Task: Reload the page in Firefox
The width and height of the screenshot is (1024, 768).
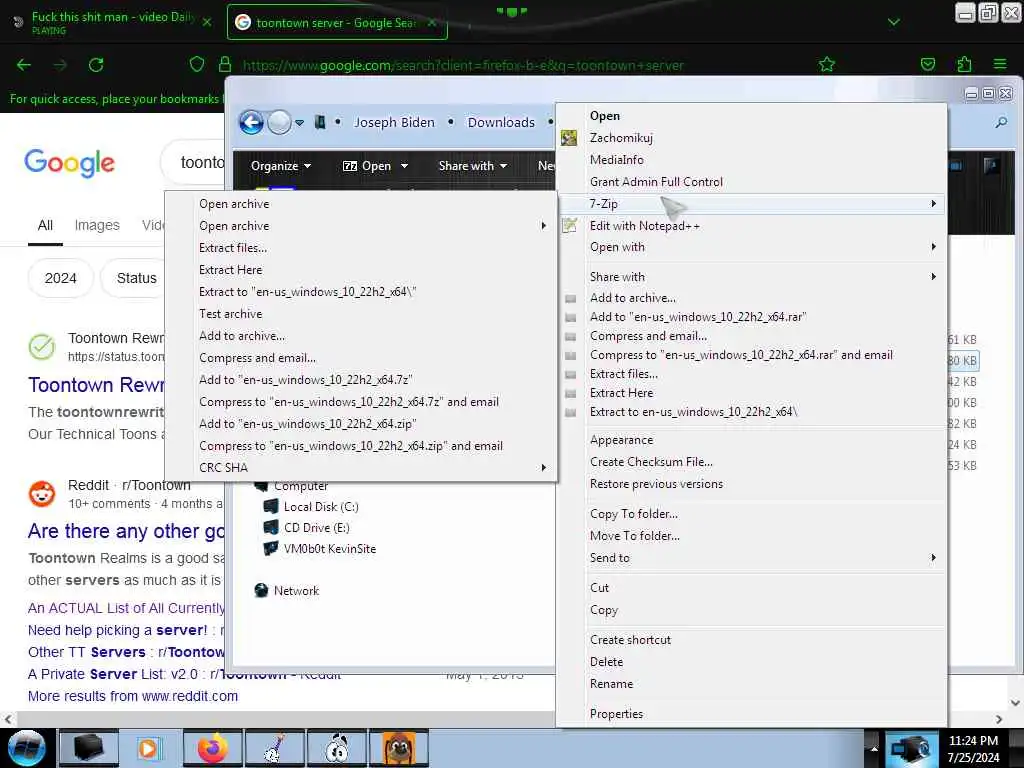Action: 96,65
